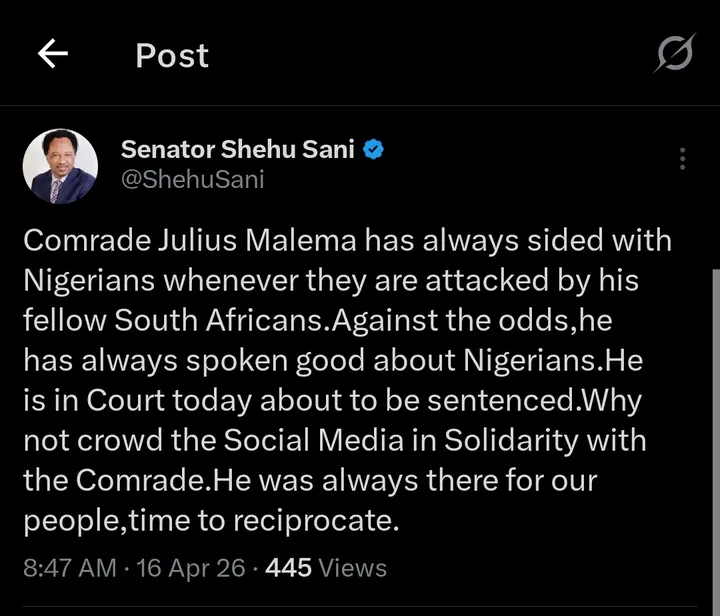Image resolution: width=720 pixels, height=616 pixels.
Task: Click the blue verified badge
Action: 375,151
